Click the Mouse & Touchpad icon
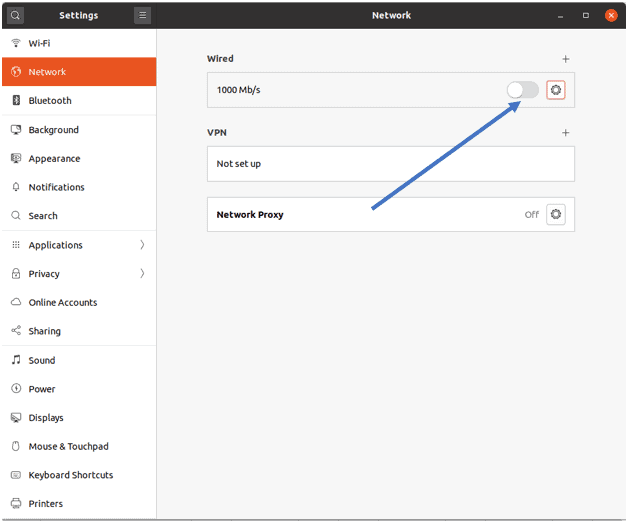630x521 pixels. tap(16, 446)
